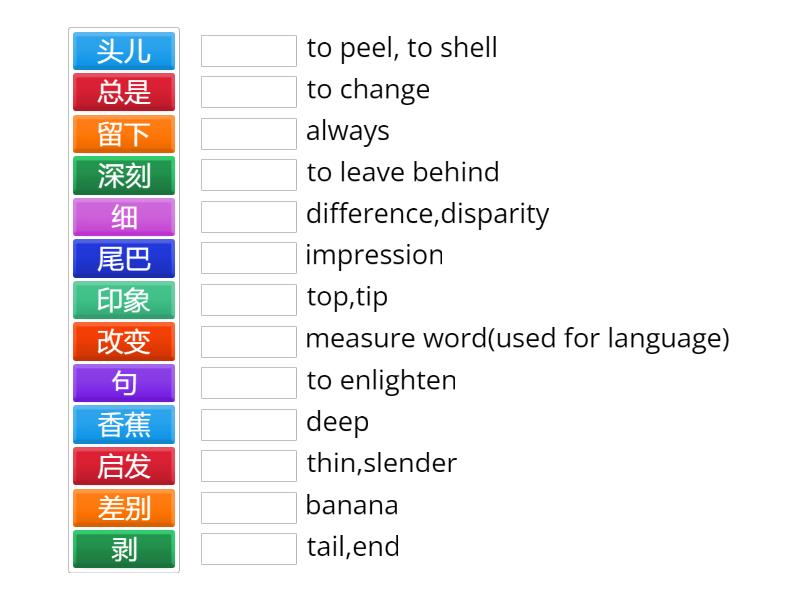800x600 pixels.
Task: Pick the orange 留下 tile
Action: click(124, 134)
